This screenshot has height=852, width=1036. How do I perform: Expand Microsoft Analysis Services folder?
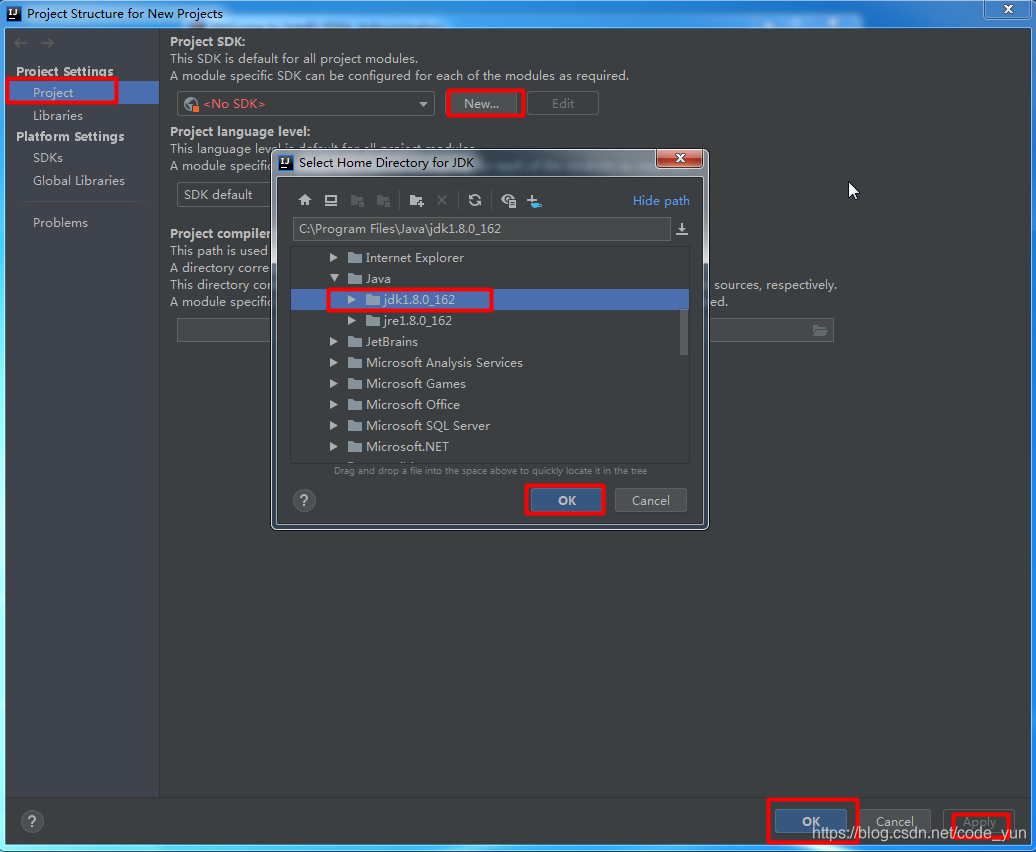(334, 363)
